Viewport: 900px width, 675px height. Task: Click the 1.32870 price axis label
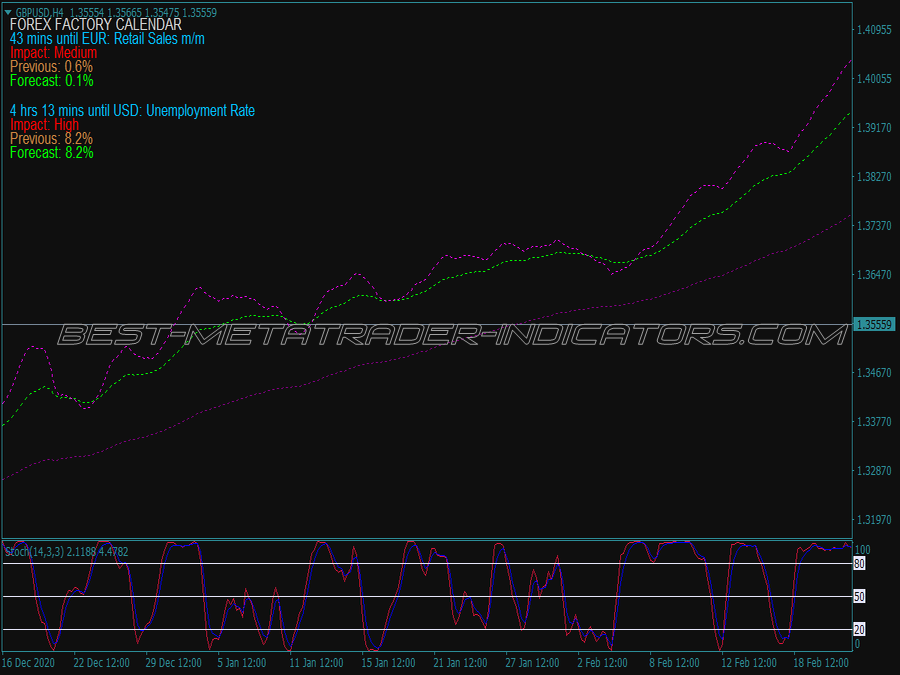(874, 471)
